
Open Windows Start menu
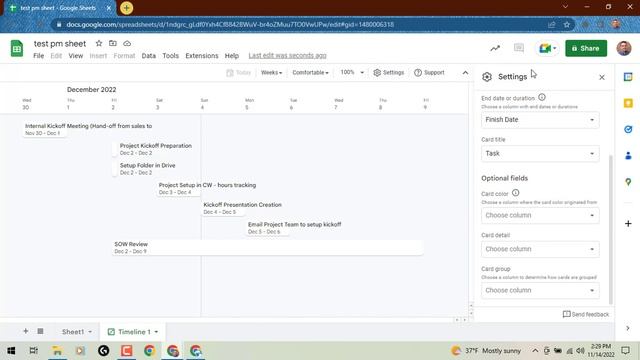(11, 351)
